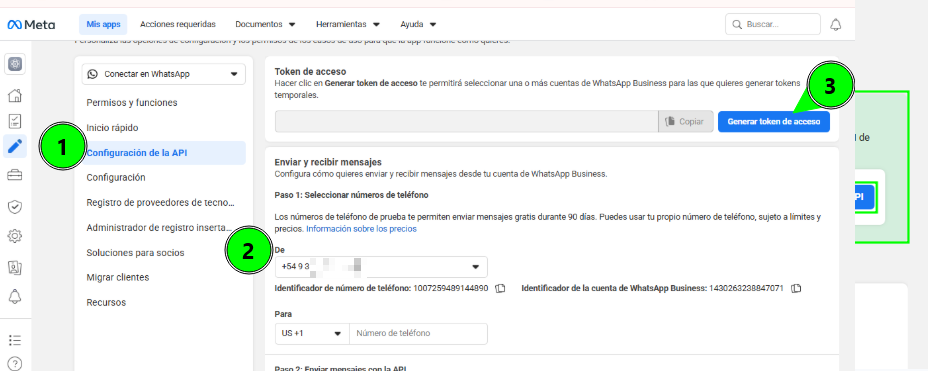The width and height of the screenshot is (928, 371).
Task: Open the shield check icon in sidebar
Action: [x=15, y=207]
